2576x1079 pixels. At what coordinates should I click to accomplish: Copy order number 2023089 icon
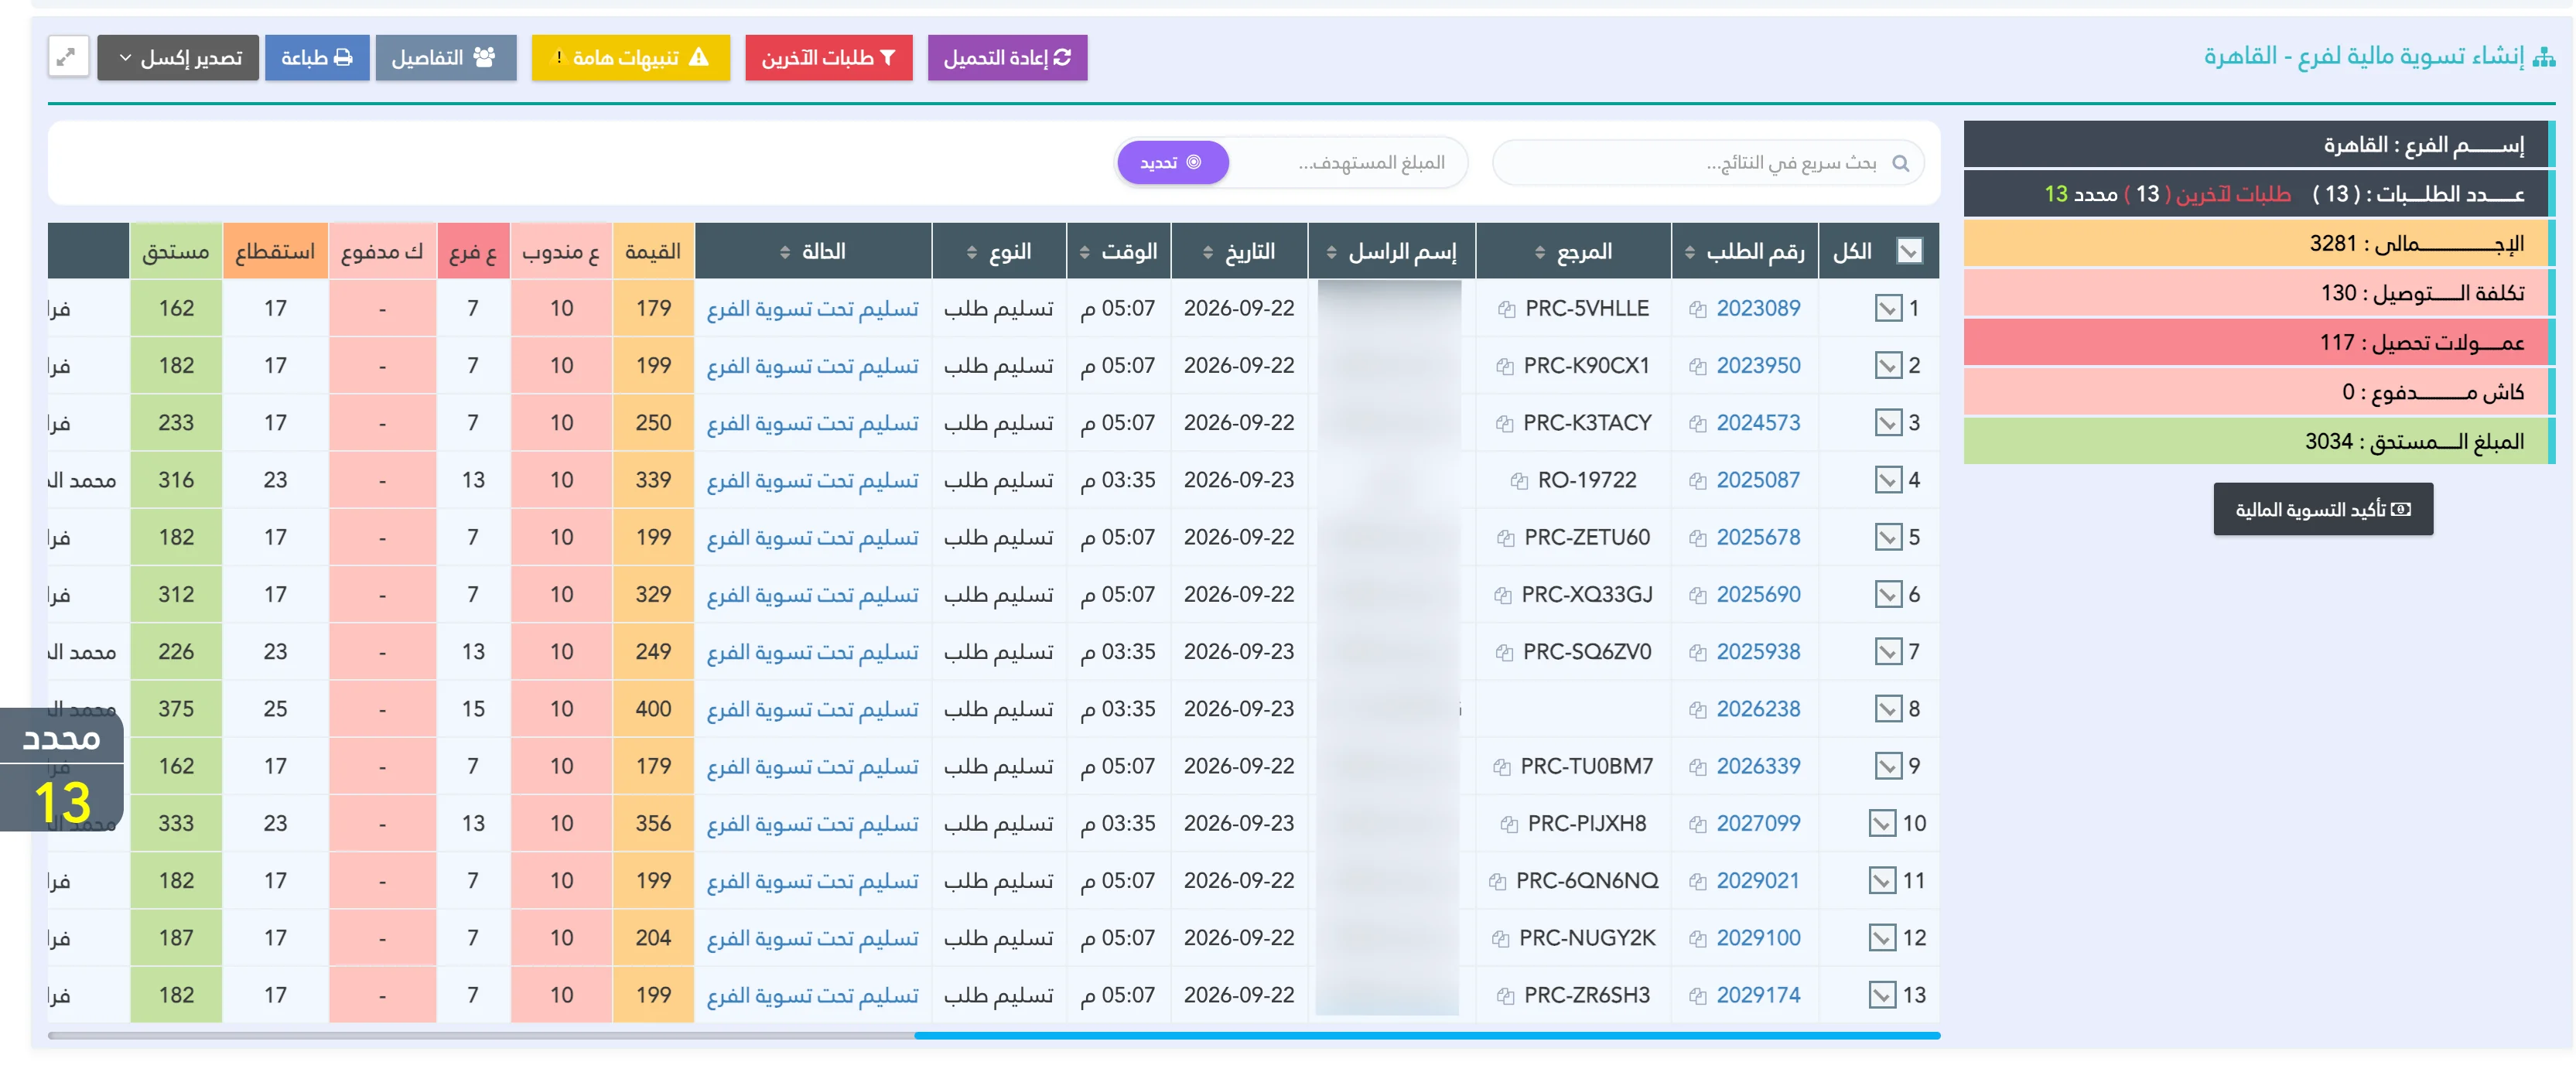pos(1697,310)
